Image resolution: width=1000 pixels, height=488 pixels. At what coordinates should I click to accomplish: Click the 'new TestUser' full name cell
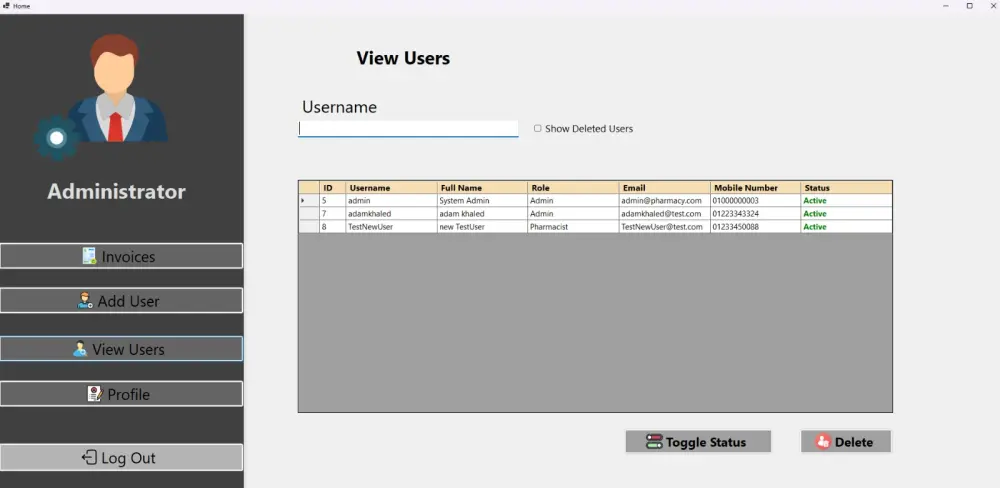pos(482,226)
